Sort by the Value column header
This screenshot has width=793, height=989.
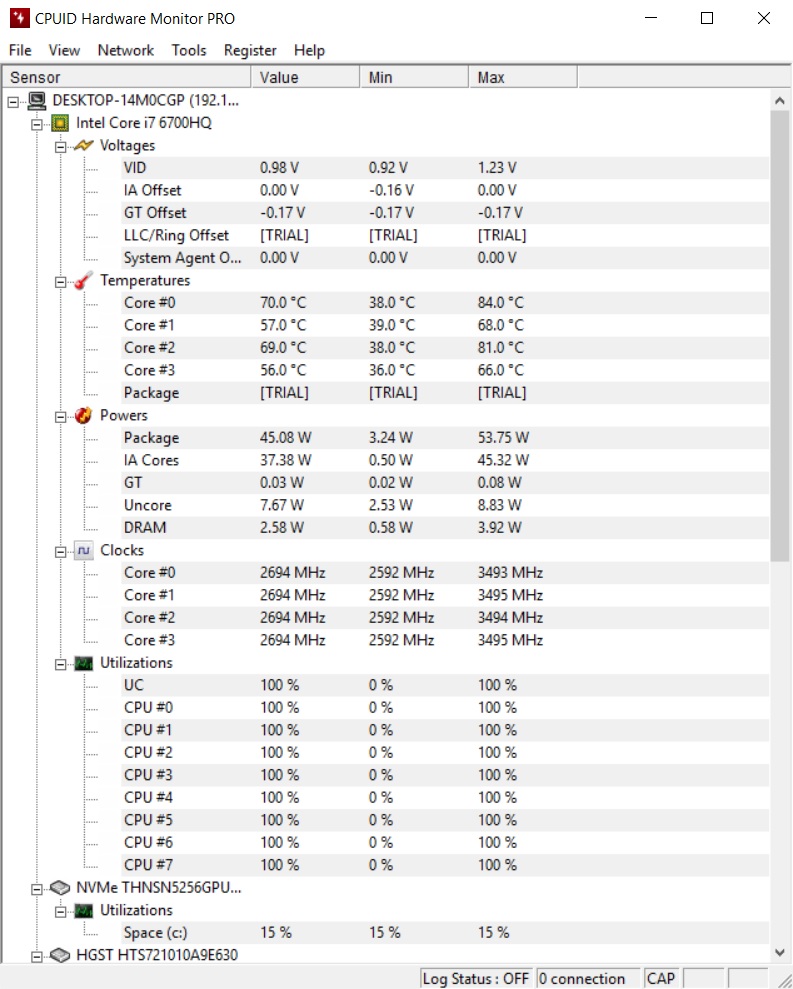coord(305,78)
